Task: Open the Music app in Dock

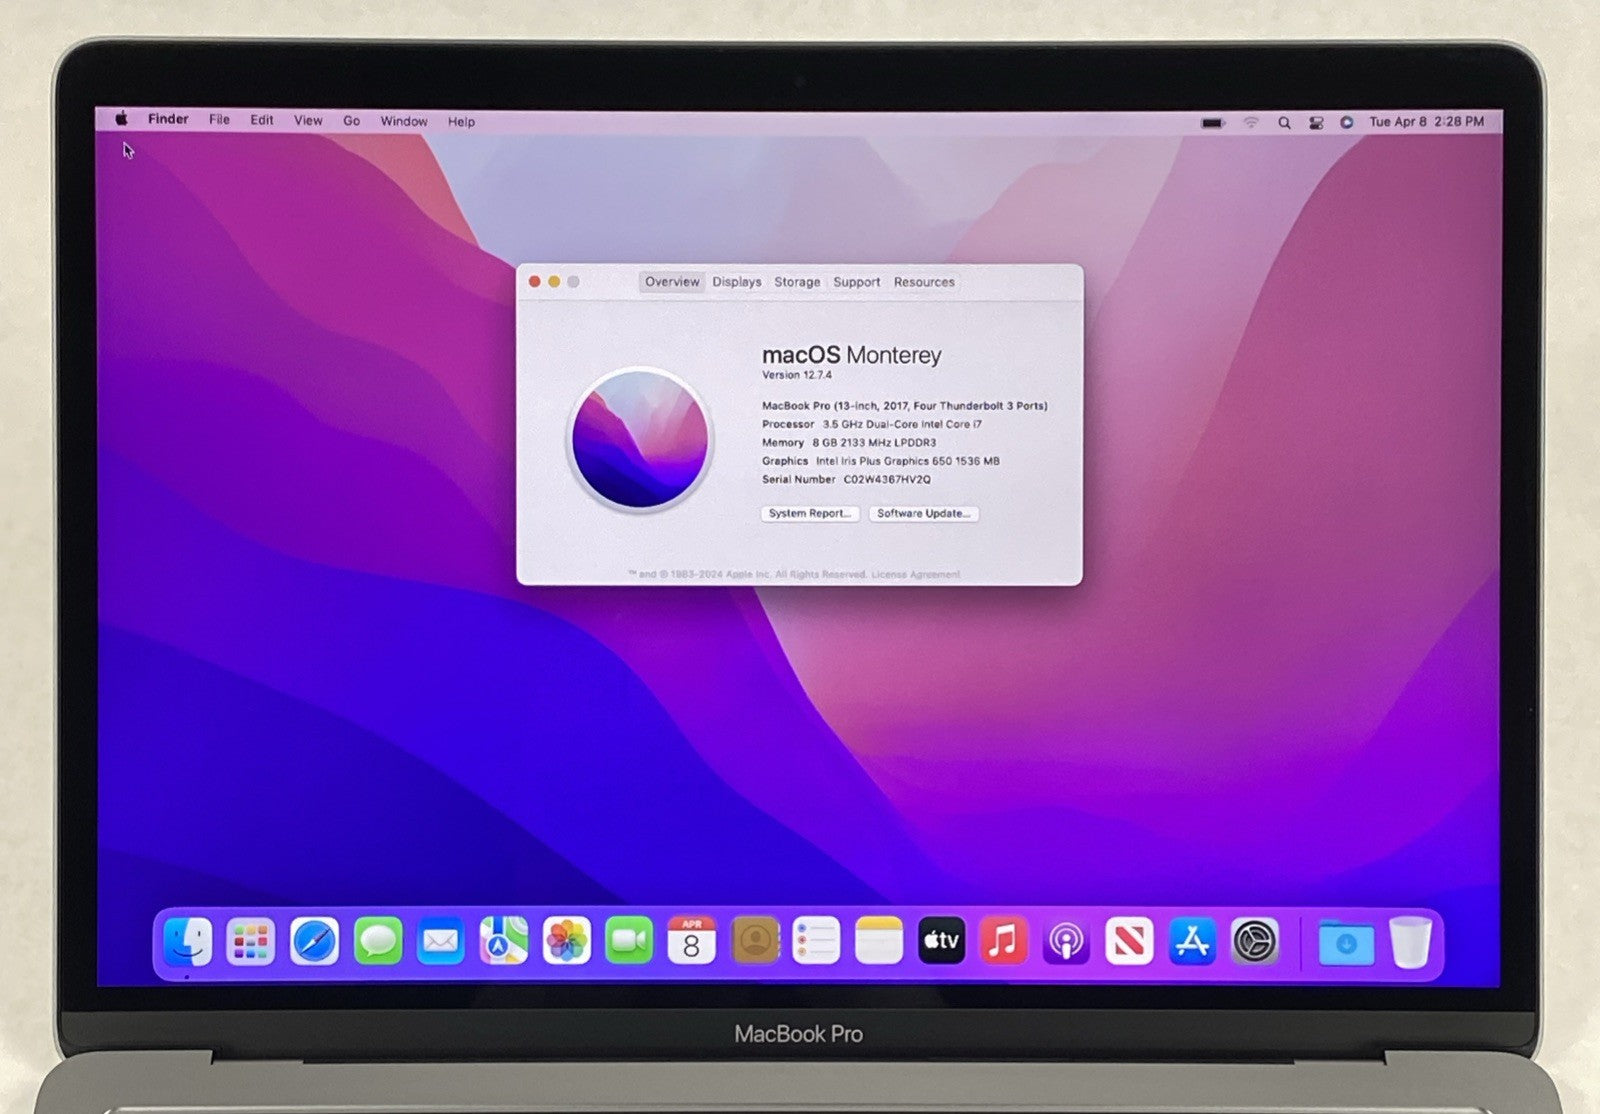Action: click(x=1003, y=941)
